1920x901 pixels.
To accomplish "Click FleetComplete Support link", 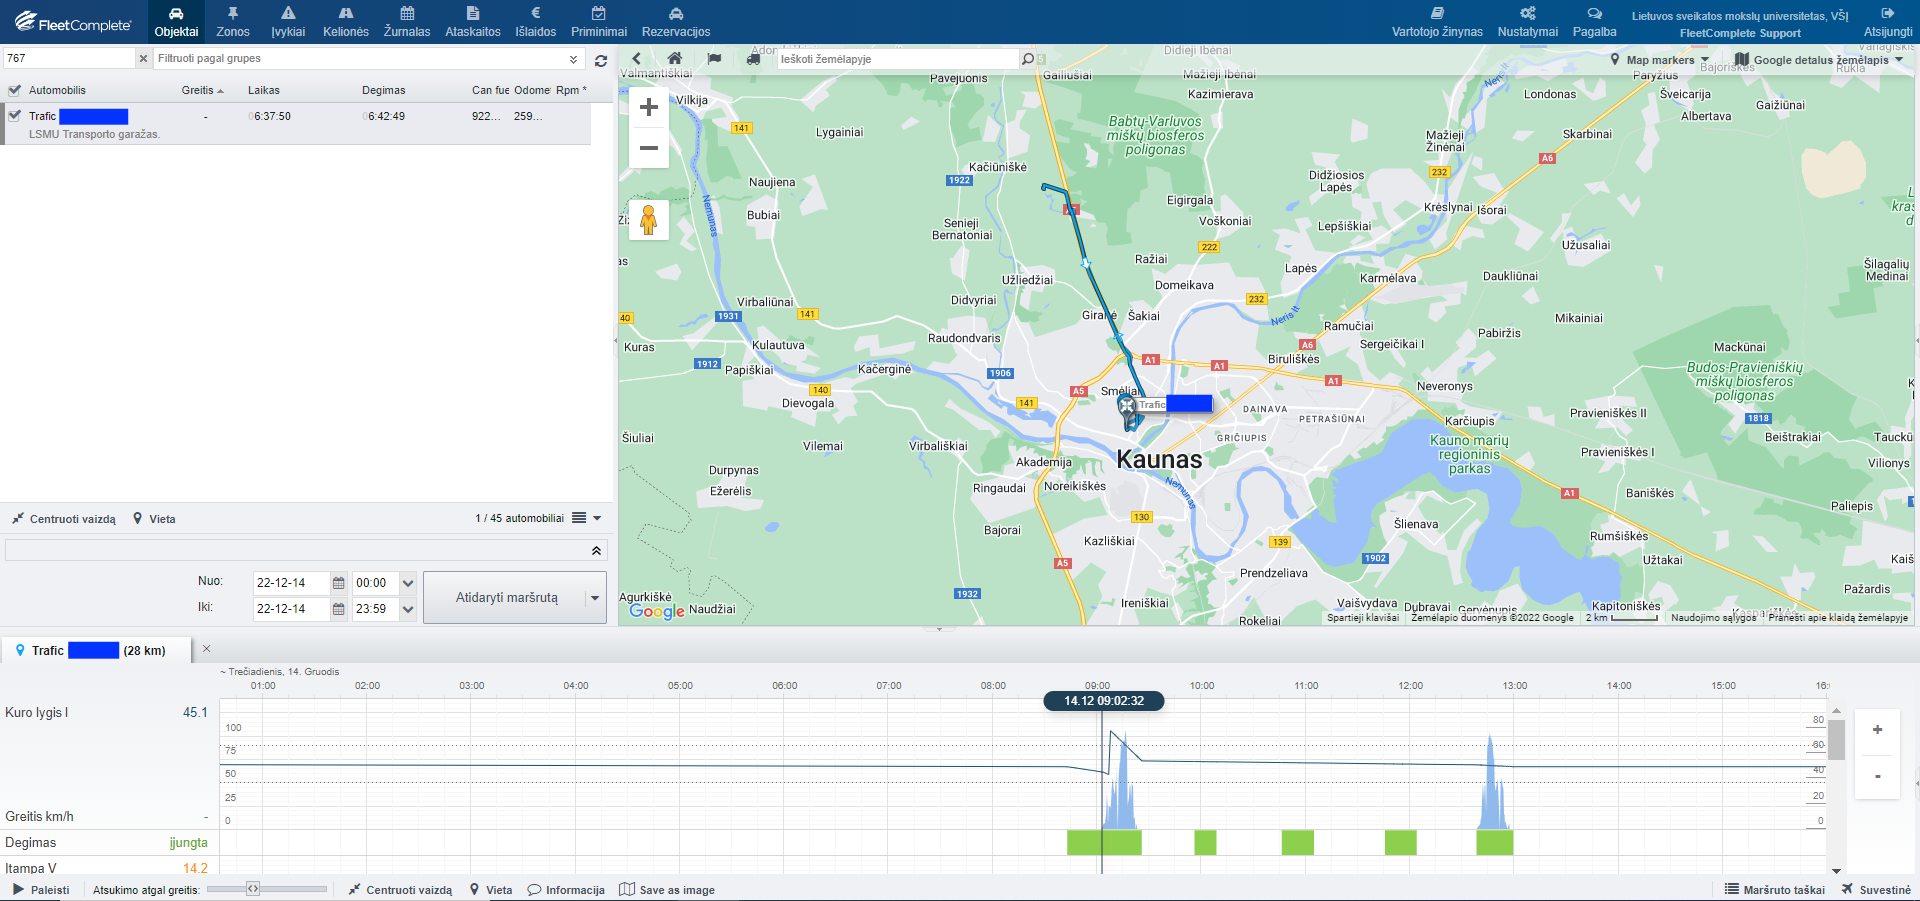I will pos(1740,33).
